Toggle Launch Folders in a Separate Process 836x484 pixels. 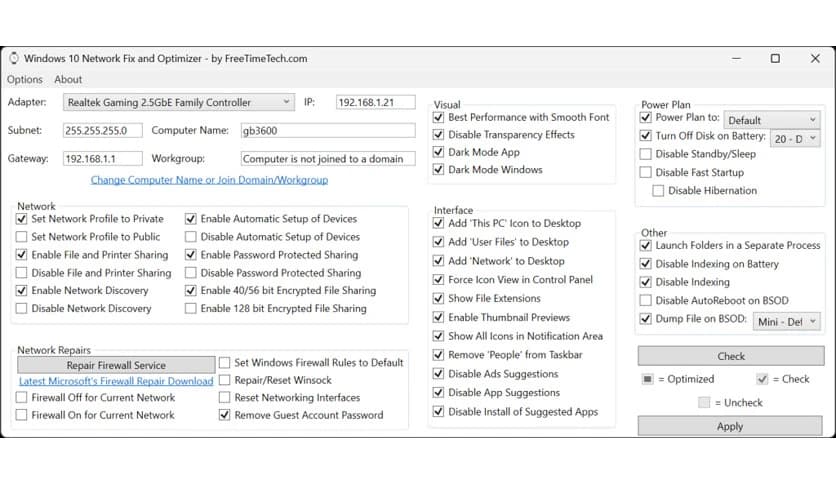coord(646,245)
